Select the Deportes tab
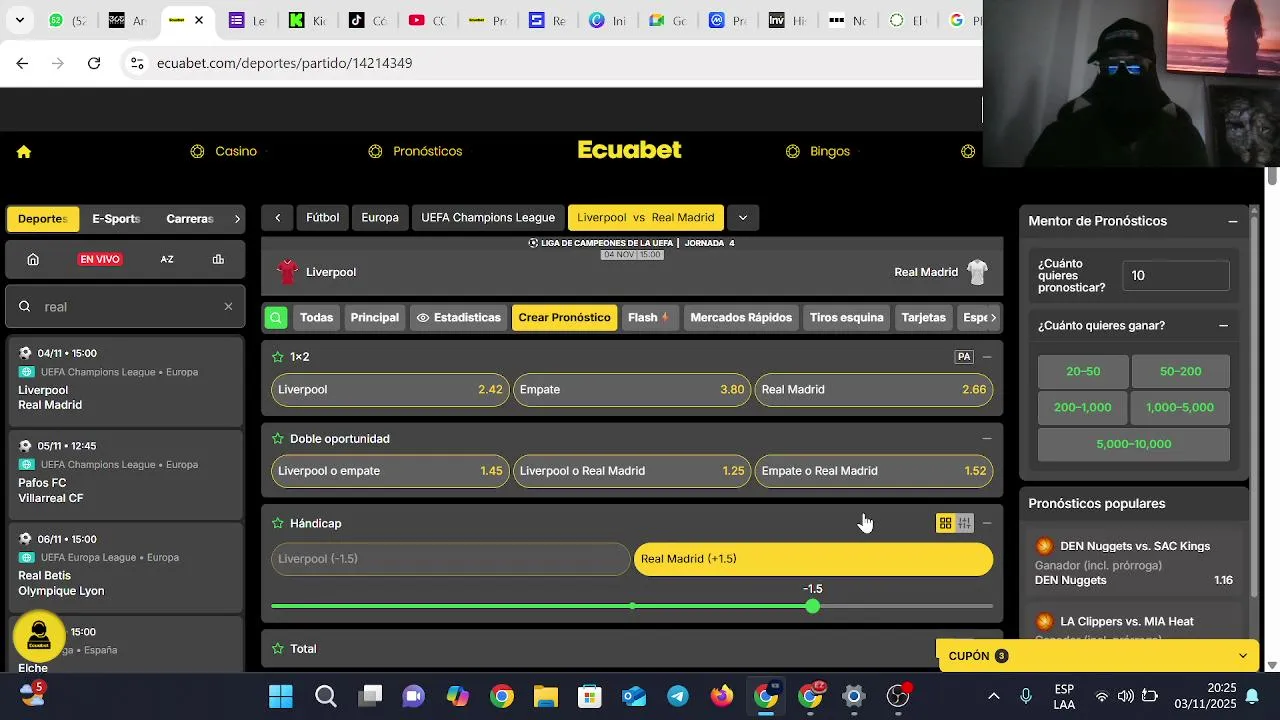Viewport: 1280px width, 720px height. pyautogui.click(x=42, y=219)
